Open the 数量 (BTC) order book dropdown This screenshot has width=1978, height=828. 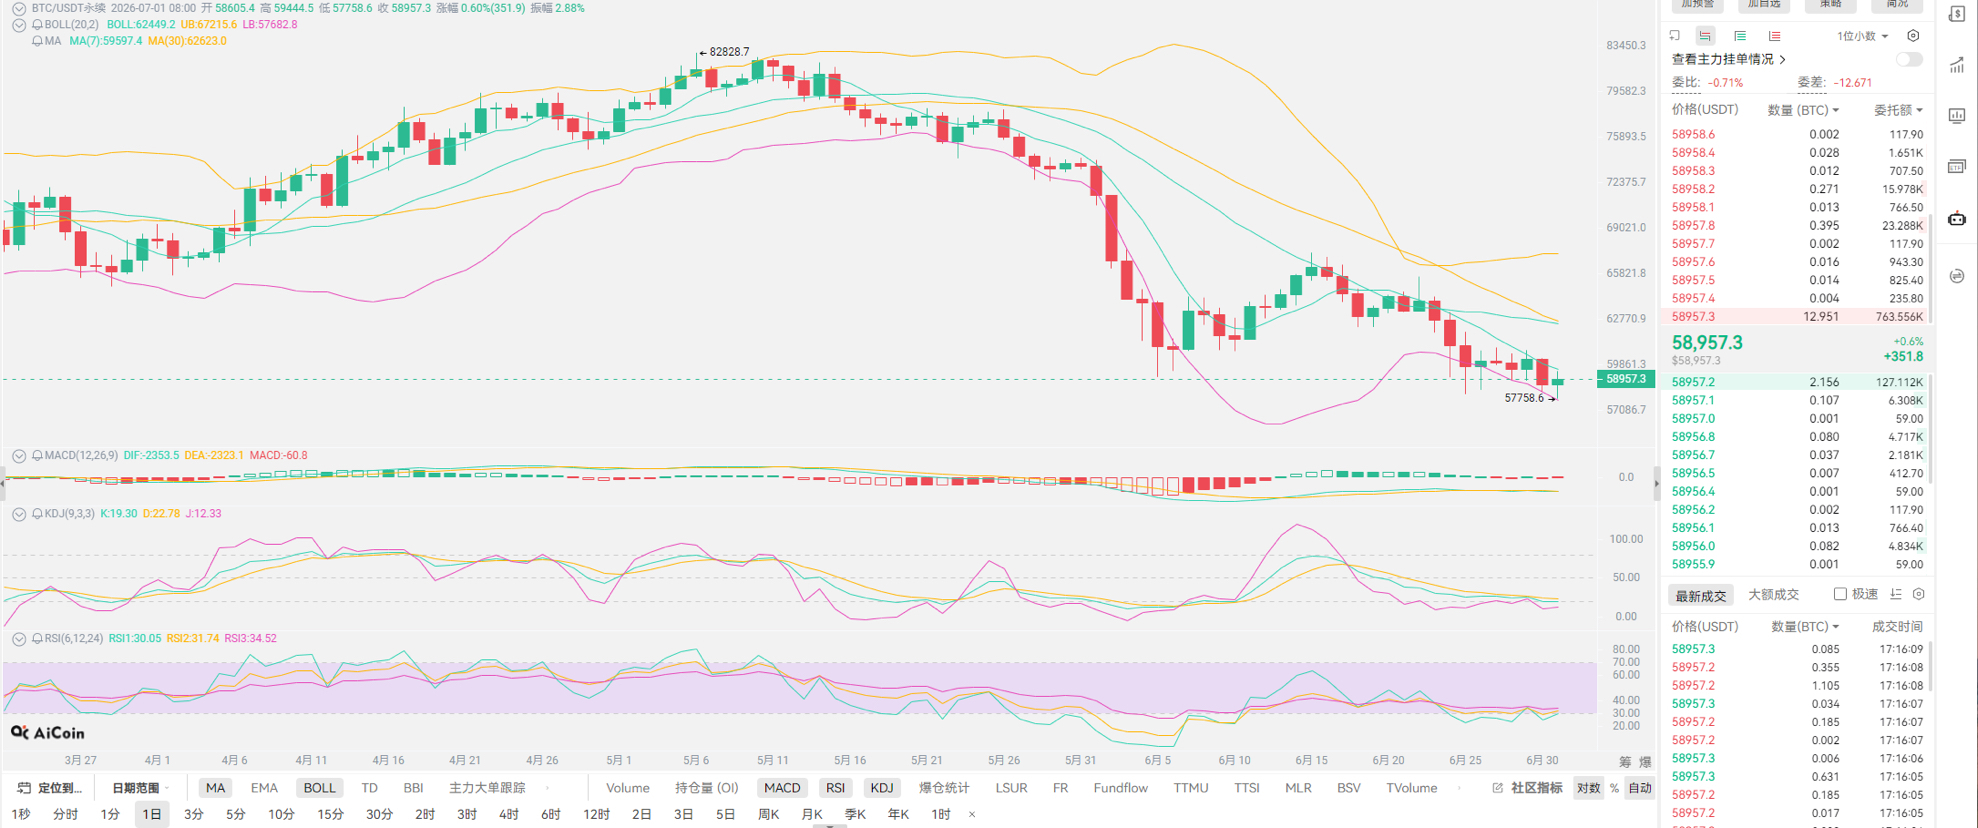tap(1803, 110)
